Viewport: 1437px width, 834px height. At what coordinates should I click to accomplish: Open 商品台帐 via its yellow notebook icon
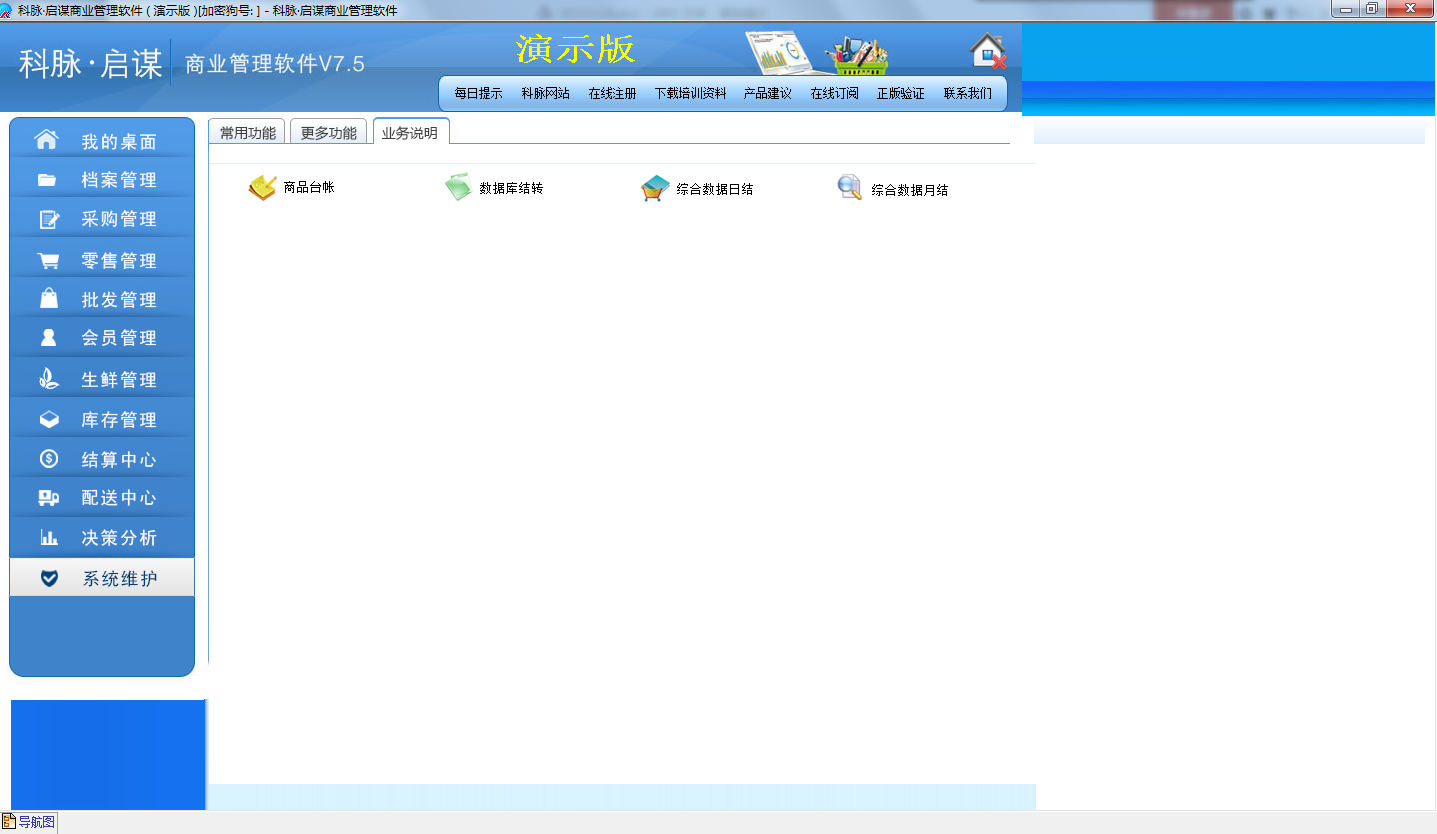262,187
